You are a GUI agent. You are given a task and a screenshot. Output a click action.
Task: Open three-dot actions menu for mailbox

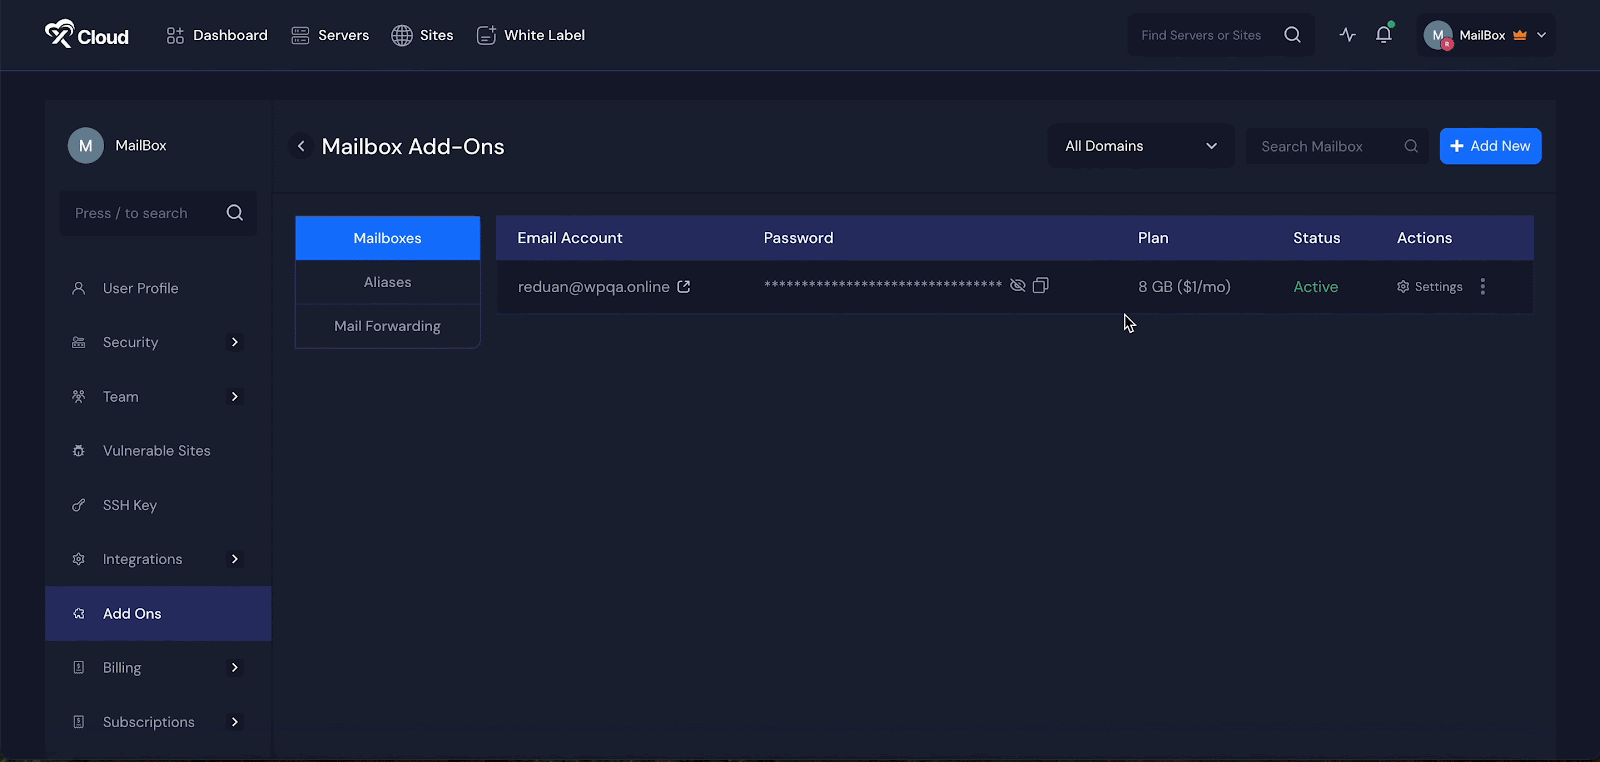point(1482,287)
